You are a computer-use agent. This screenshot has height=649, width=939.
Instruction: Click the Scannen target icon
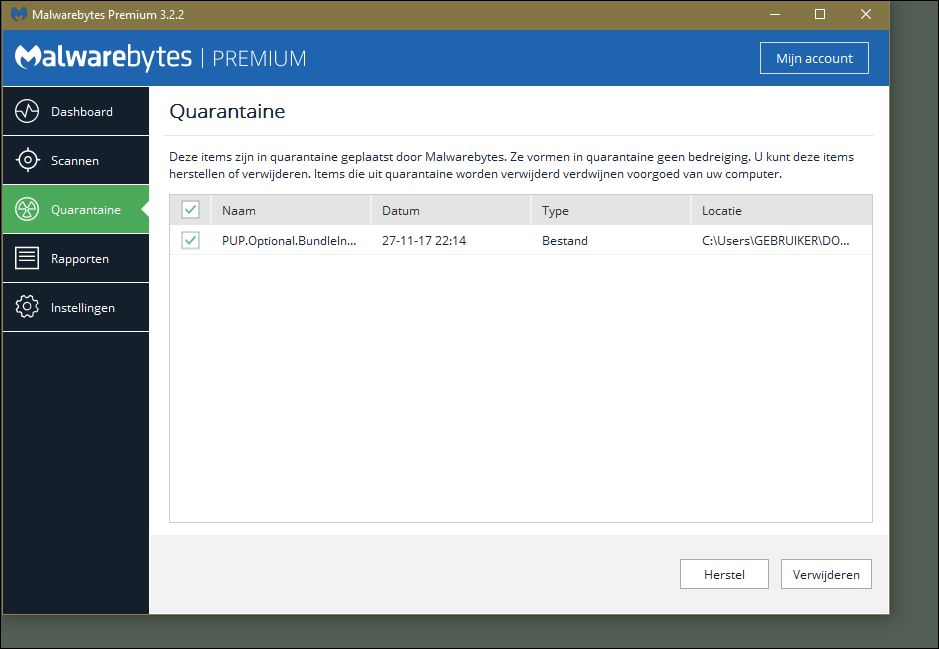[27, 160]
